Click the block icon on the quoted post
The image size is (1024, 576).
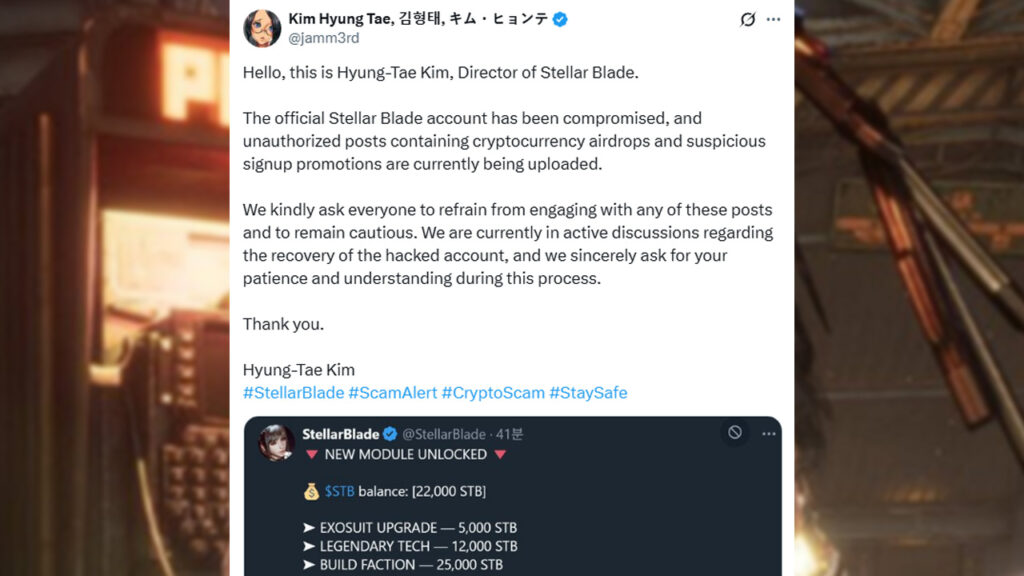coord(735,432)
